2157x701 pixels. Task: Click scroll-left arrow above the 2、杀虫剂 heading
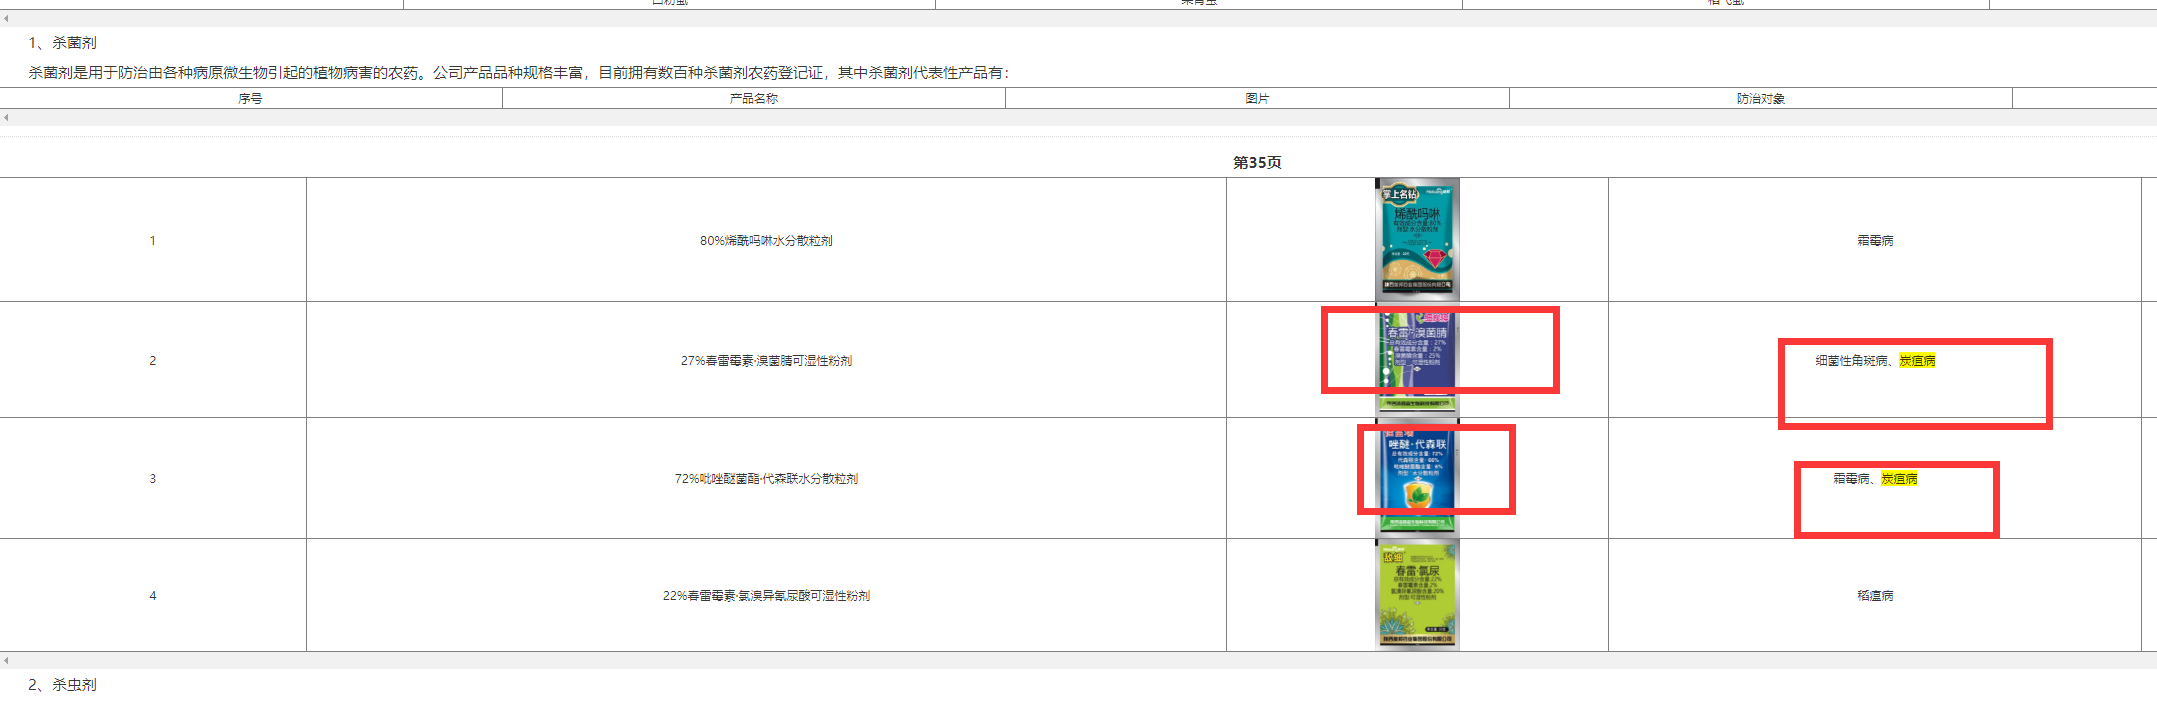[6, 660]
